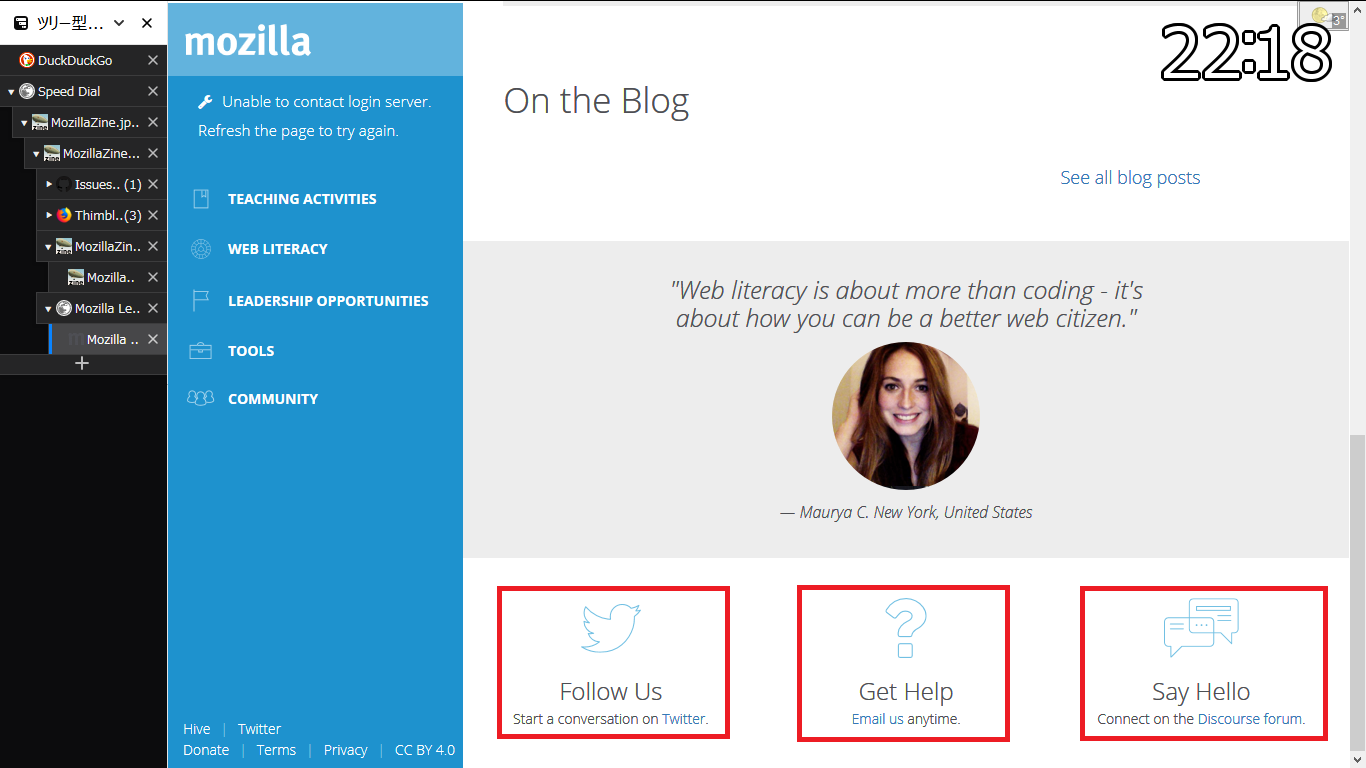
Task: Click the Leadership Opportunities flag icon
Action: [201, 300]
